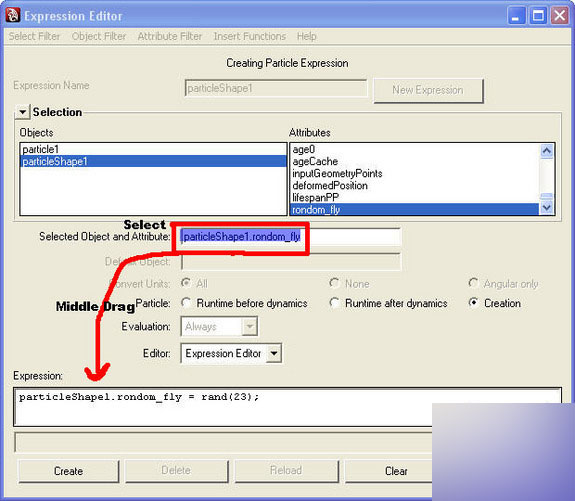Viewport: 575px width, 501px height.
Task: Collapse the Selection section arrow
Action: 22,111
